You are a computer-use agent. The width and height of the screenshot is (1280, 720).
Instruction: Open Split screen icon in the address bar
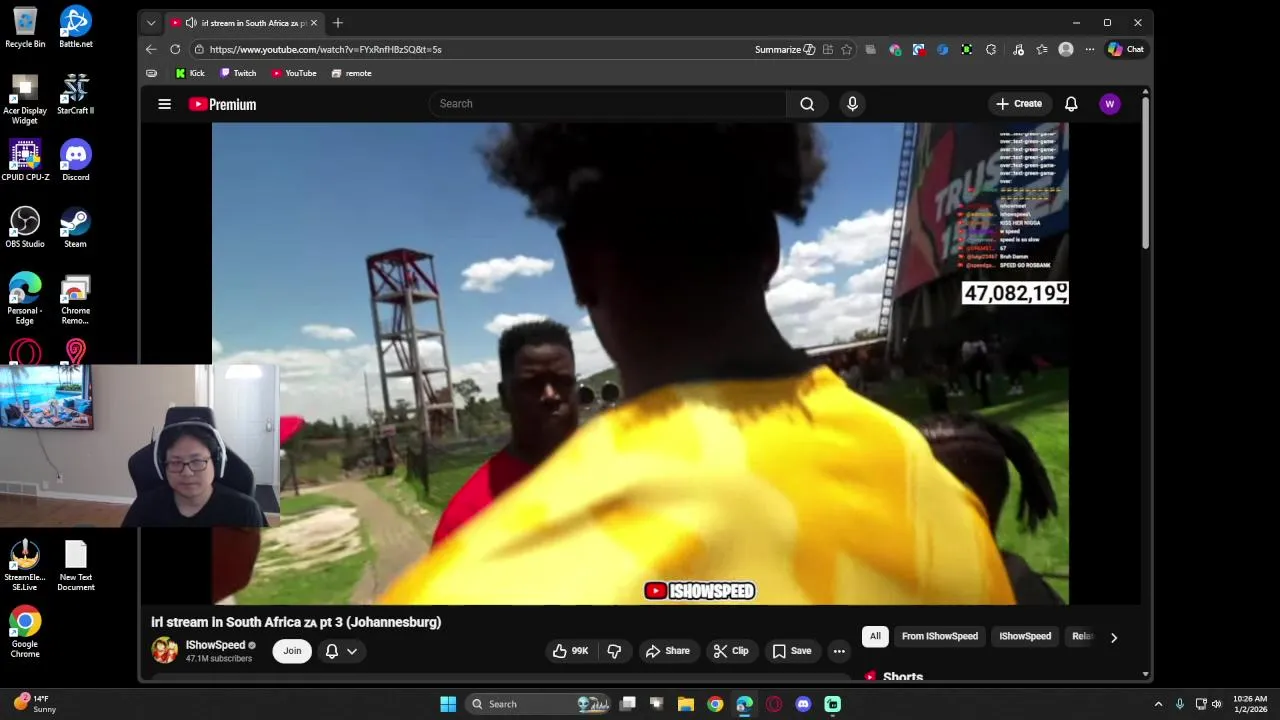[827, 49]
